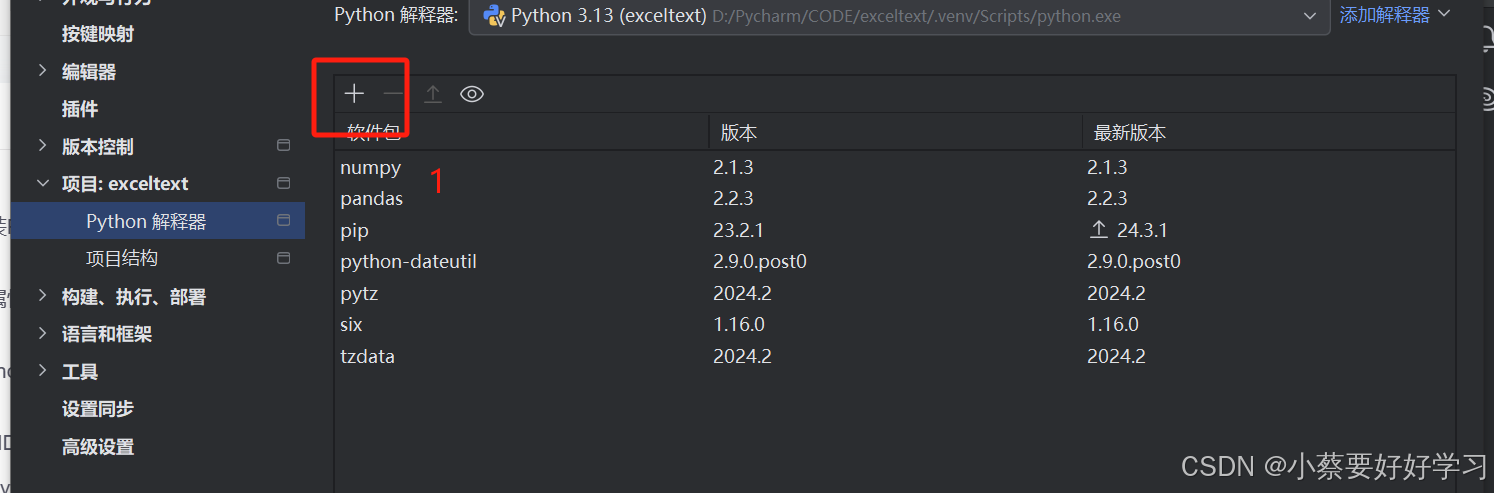Click project-level icon beside 版本控制
This screenshot has width=1494, height=493.
coord(284,146)
